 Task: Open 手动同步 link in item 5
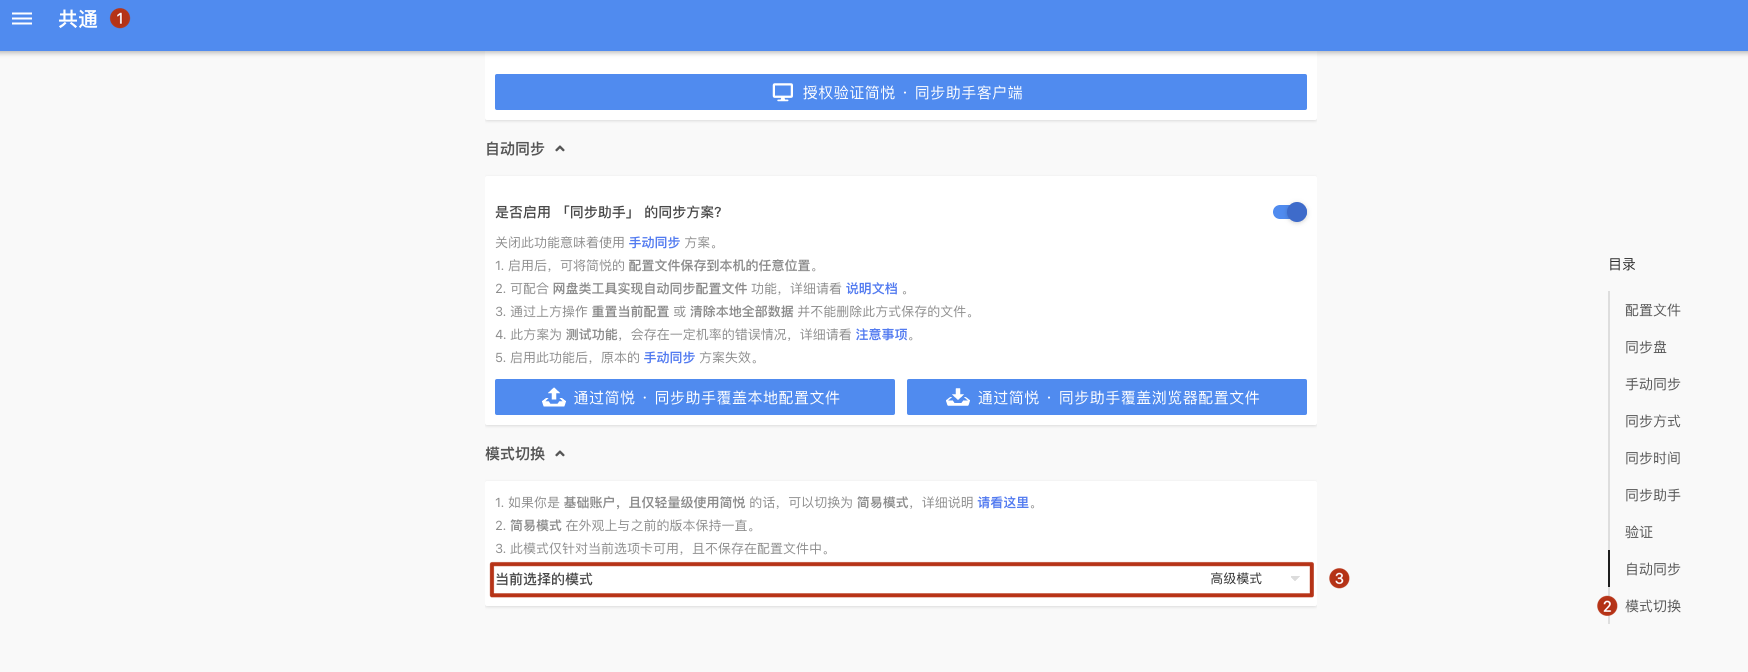coord(669,357)
